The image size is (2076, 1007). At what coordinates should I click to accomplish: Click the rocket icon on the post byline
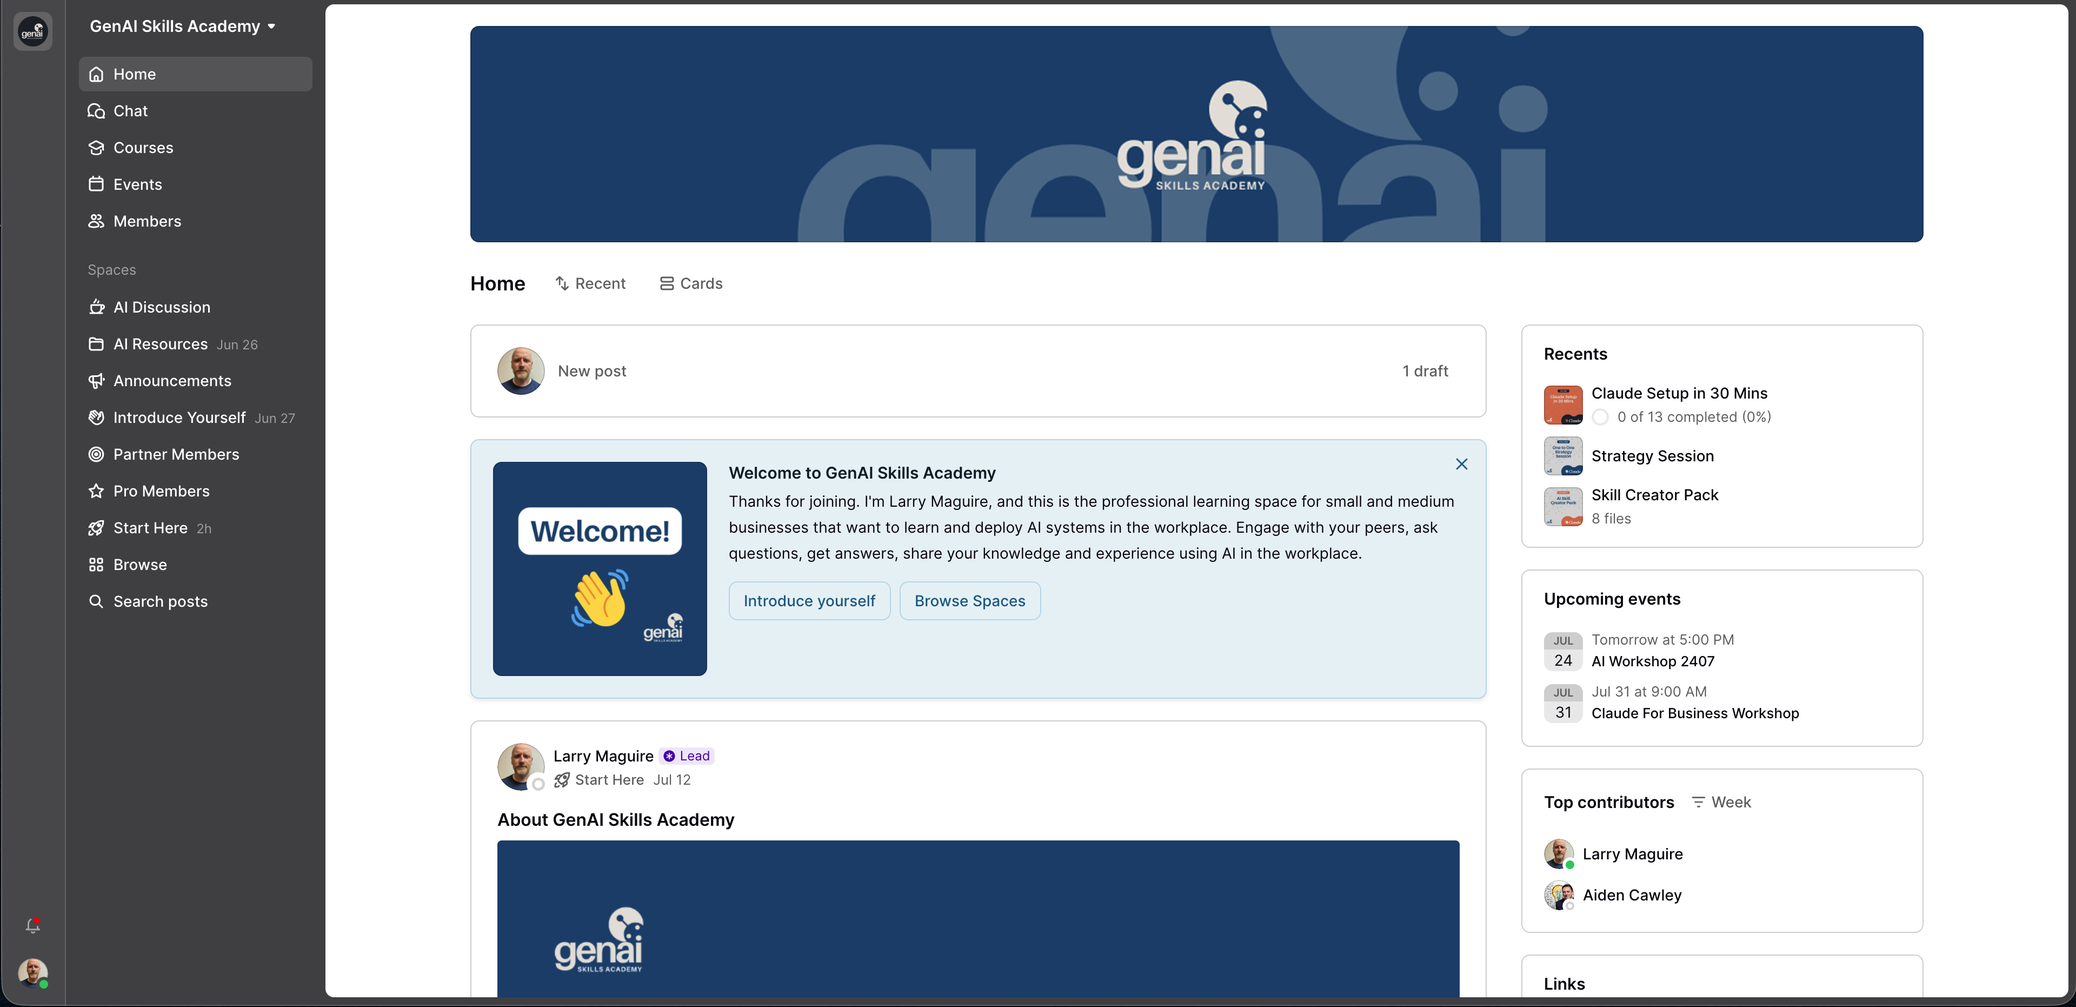point(562,780)
